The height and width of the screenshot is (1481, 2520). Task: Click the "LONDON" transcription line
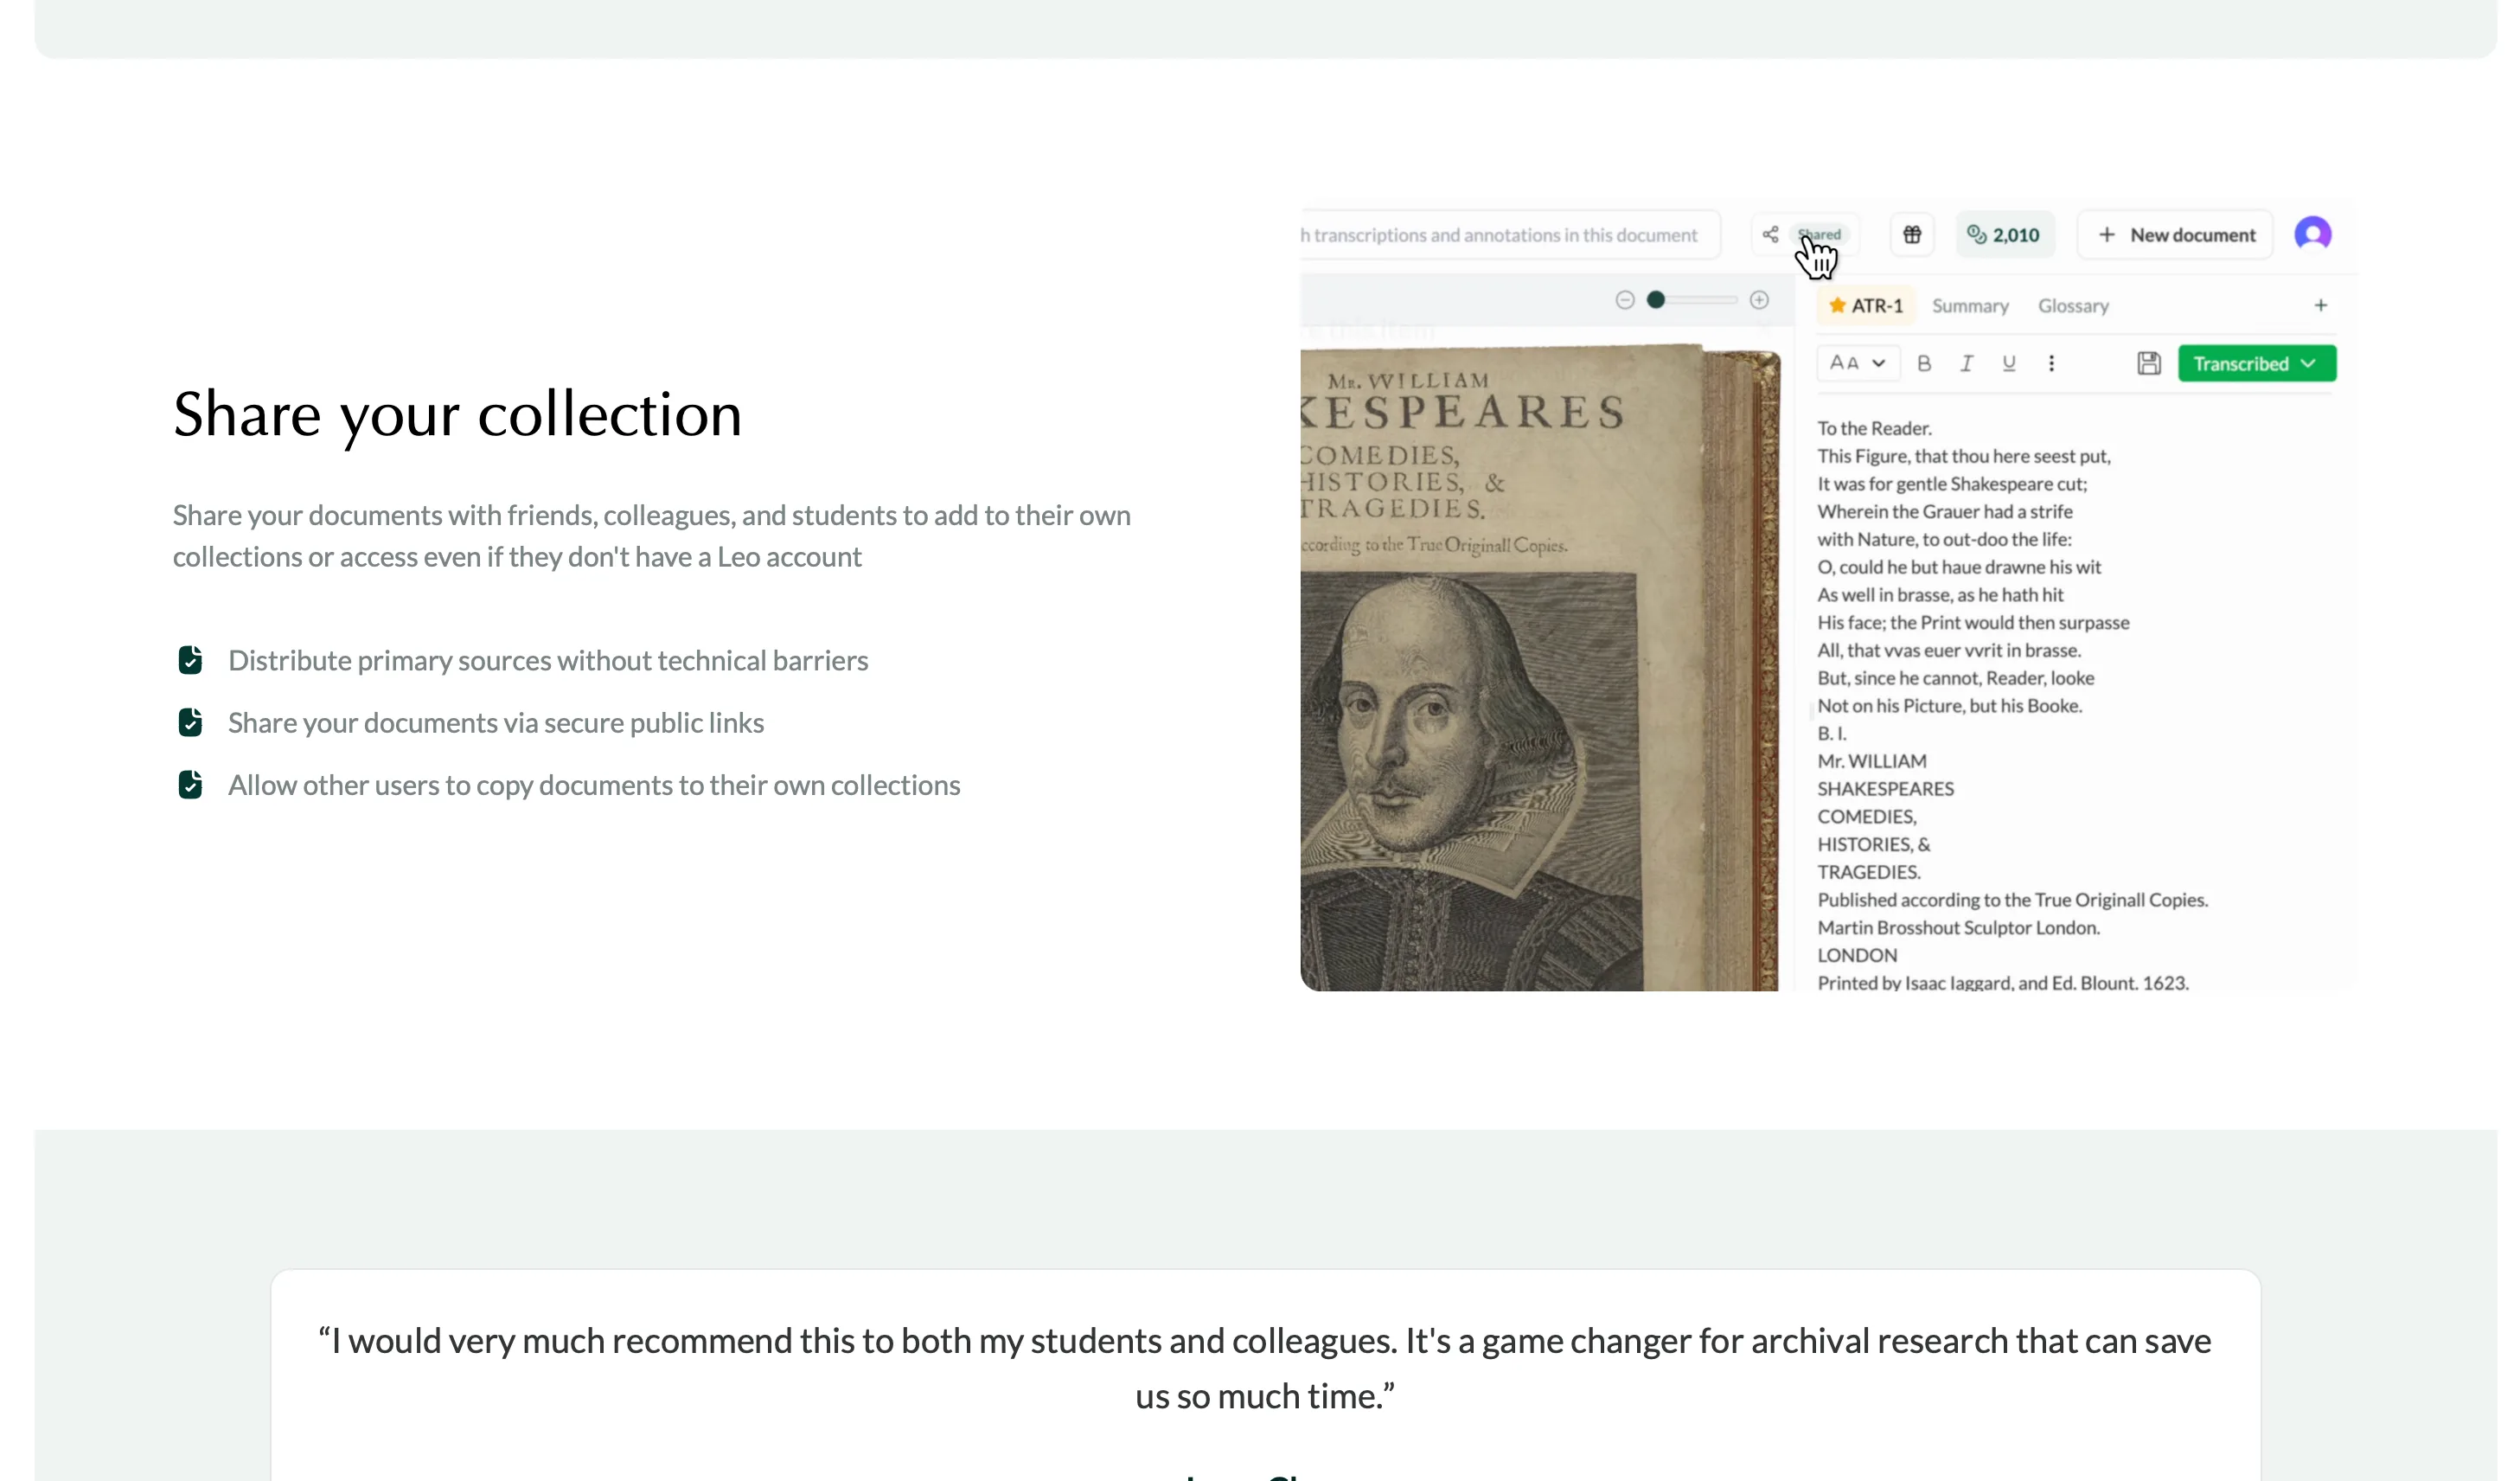(1857, 956)
